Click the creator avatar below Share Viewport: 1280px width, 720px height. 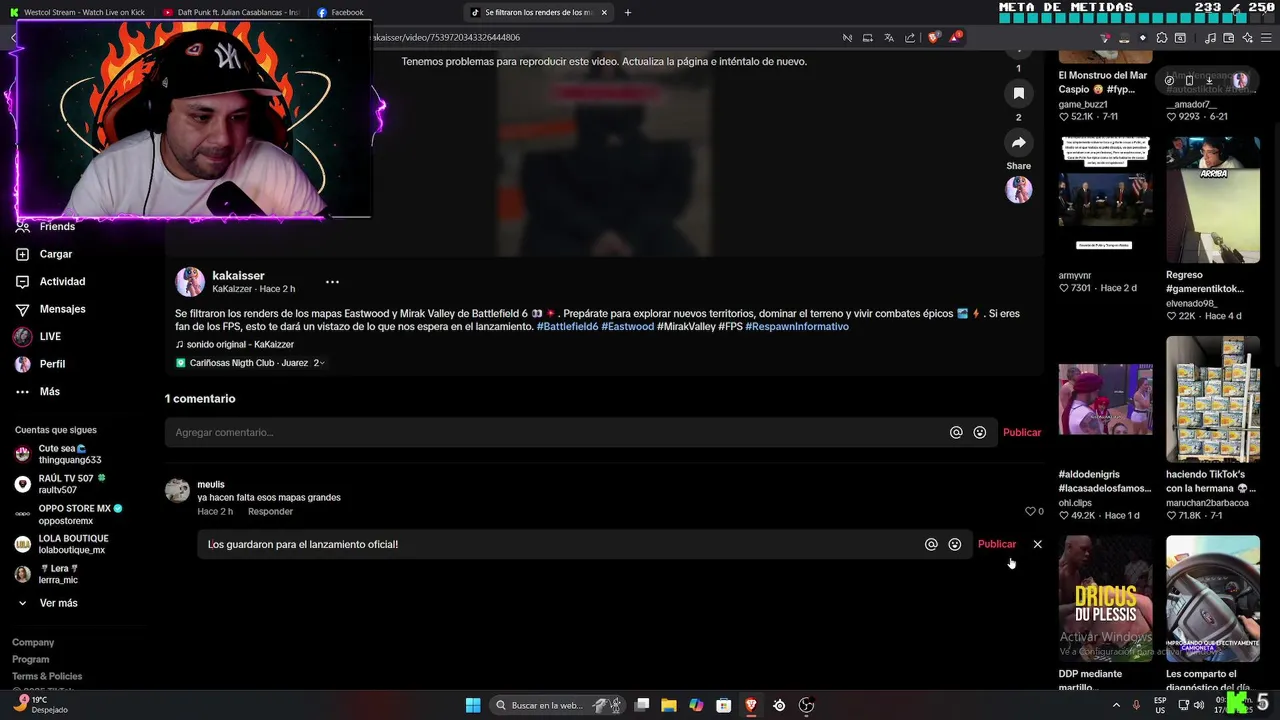pos(1018,189)
